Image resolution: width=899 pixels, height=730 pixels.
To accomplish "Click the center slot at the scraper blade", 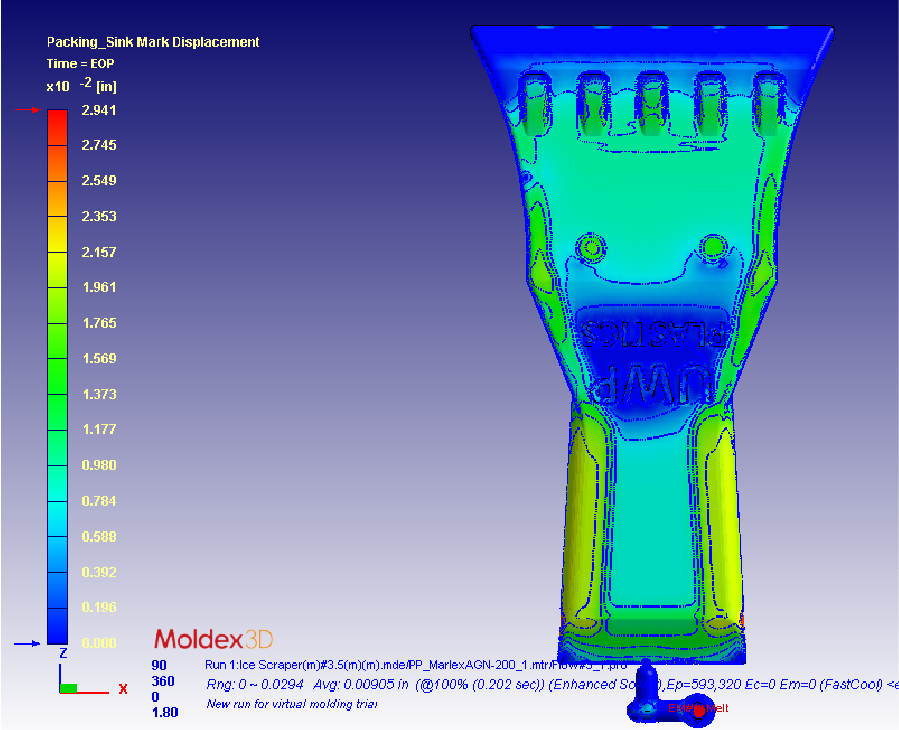I will [x=651, y=104].
